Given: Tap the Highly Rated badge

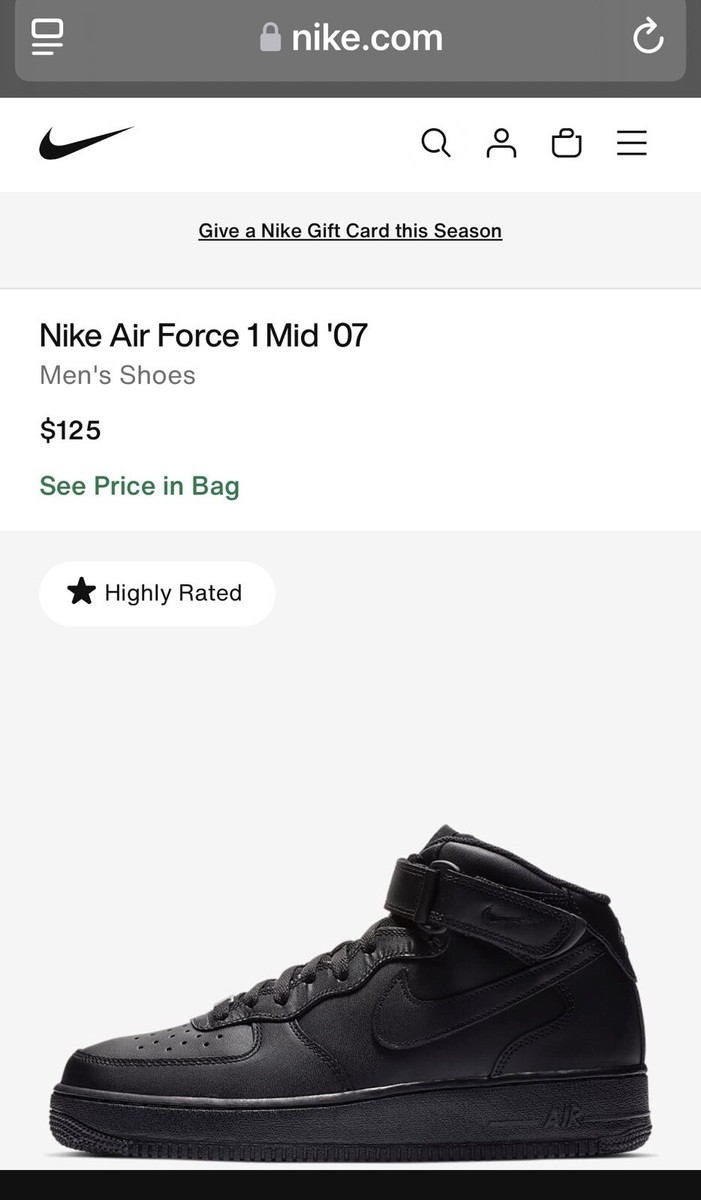Looking at the screenshot, I should [x=156, y=592].
